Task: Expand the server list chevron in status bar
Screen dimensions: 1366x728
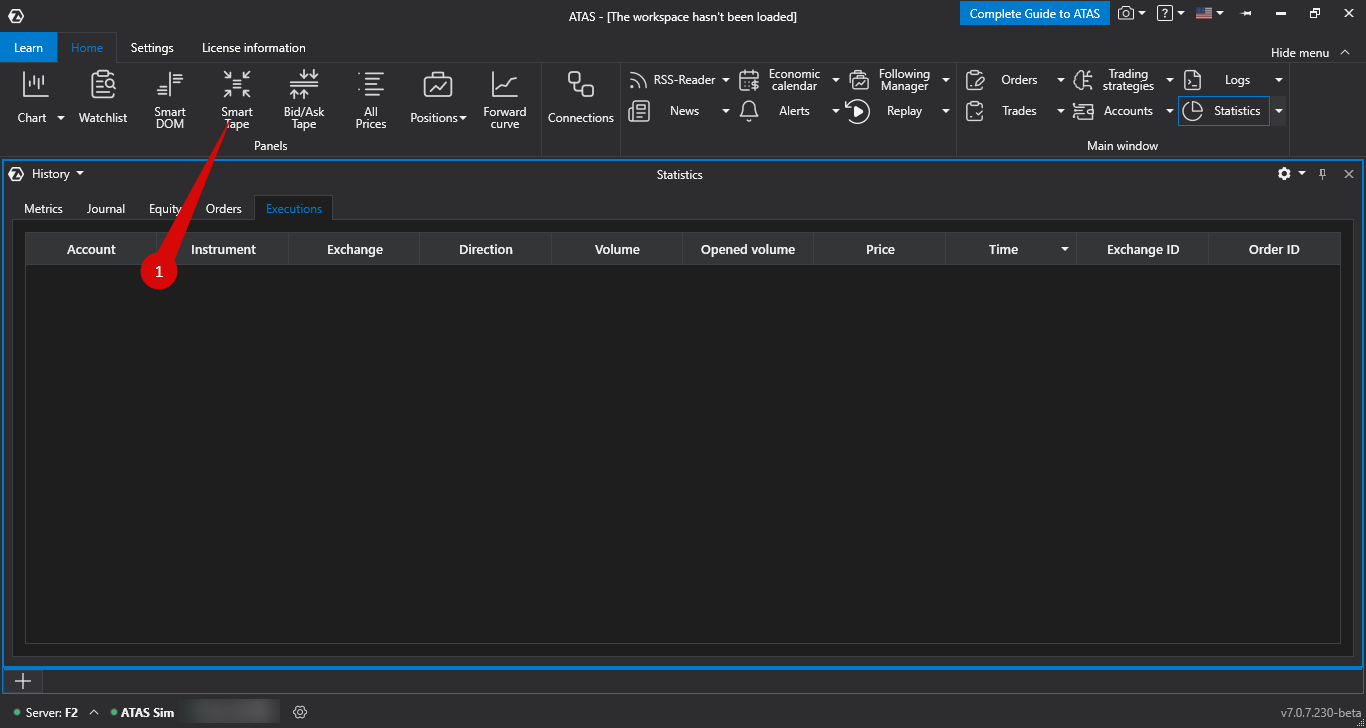Action: 94,712
